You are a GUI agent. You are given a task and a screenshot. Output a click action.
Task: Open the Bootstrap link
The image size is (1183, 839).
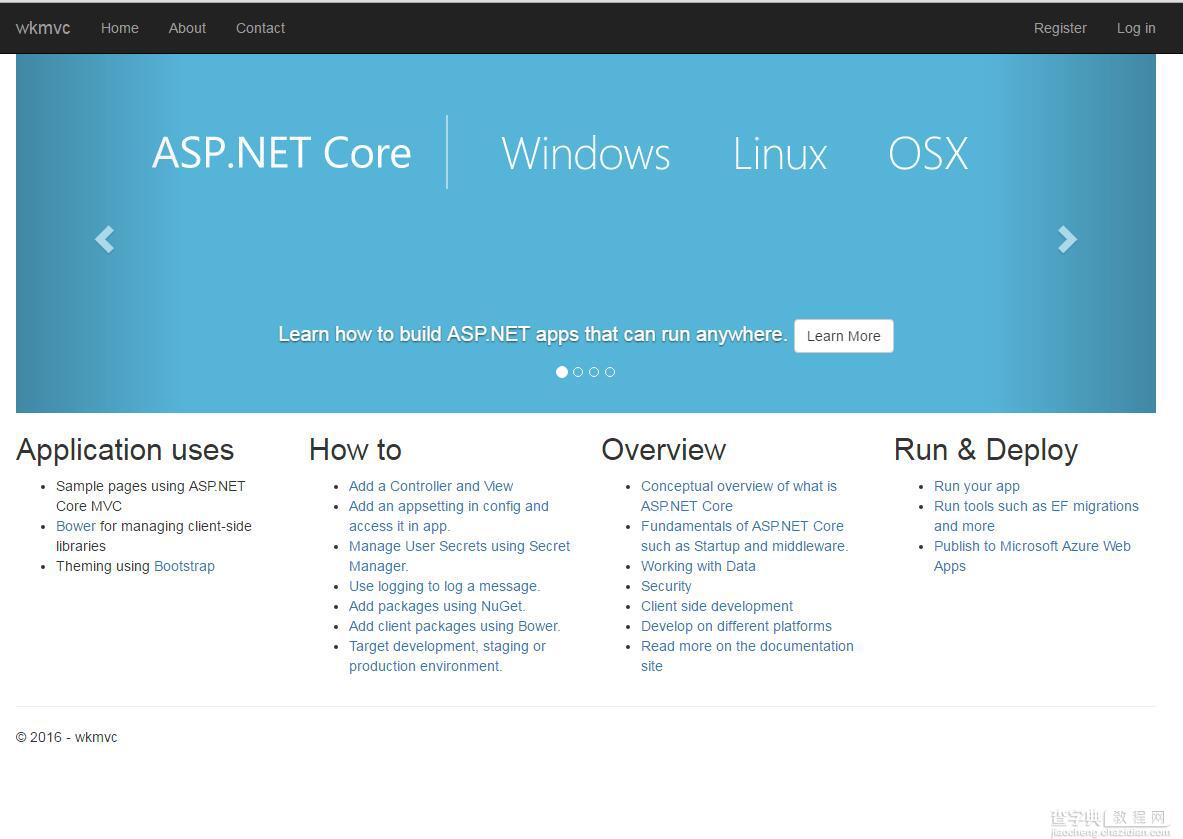pos(184,566)
